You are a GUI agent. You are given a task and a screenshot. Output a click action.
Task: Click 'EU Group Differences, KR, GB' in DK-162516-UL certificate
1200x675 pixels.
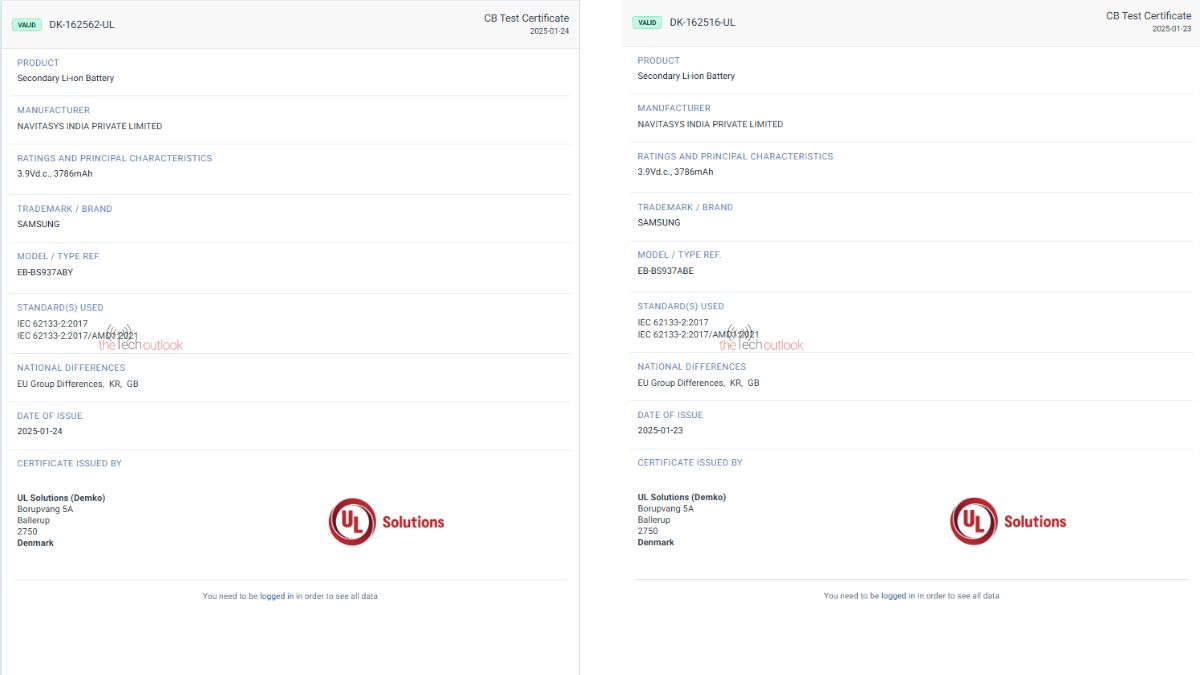click(699, 383)
